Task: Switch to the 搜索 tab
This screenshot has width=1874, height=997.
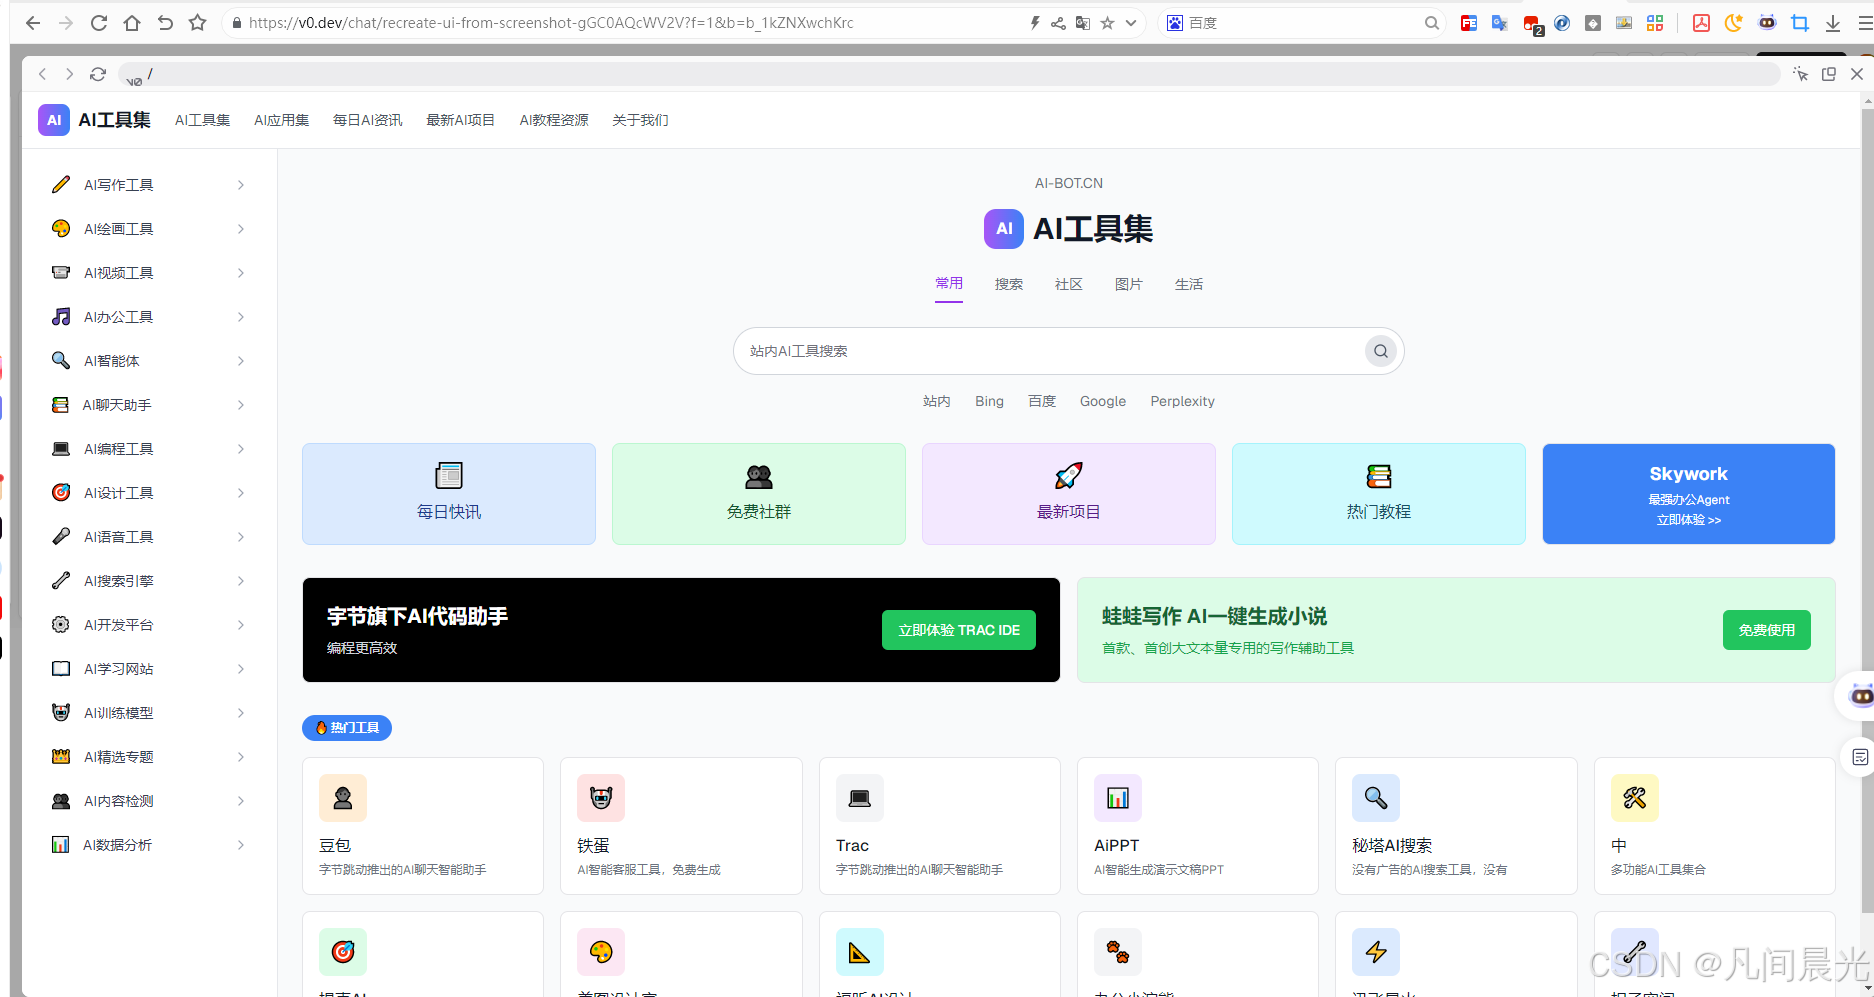Action: click(1009, 285)
